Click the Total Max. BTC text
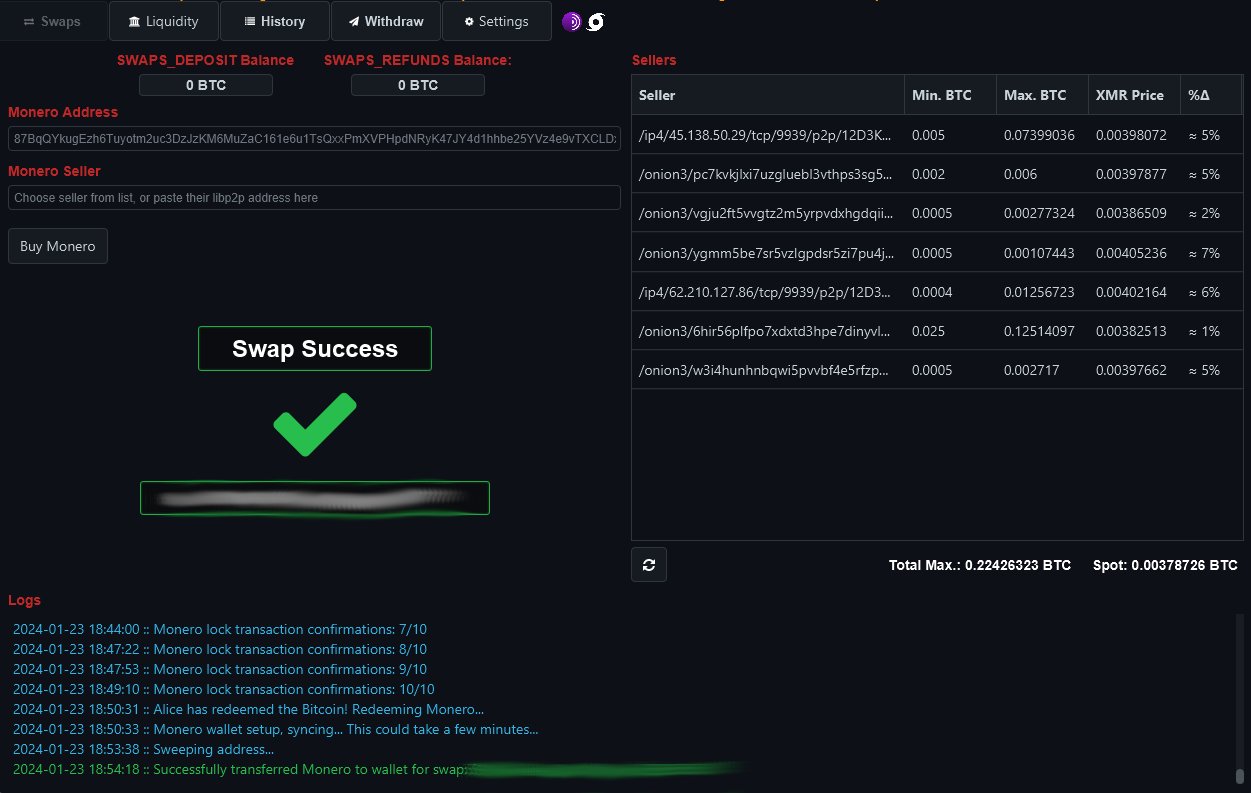Screen dimensions: 1251x793 click(980, 565)
